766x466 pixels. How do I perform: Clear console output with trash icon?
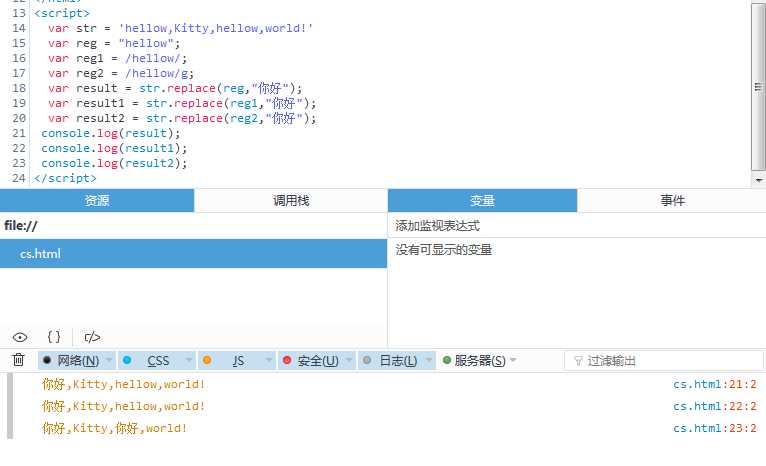click(19, 360)
